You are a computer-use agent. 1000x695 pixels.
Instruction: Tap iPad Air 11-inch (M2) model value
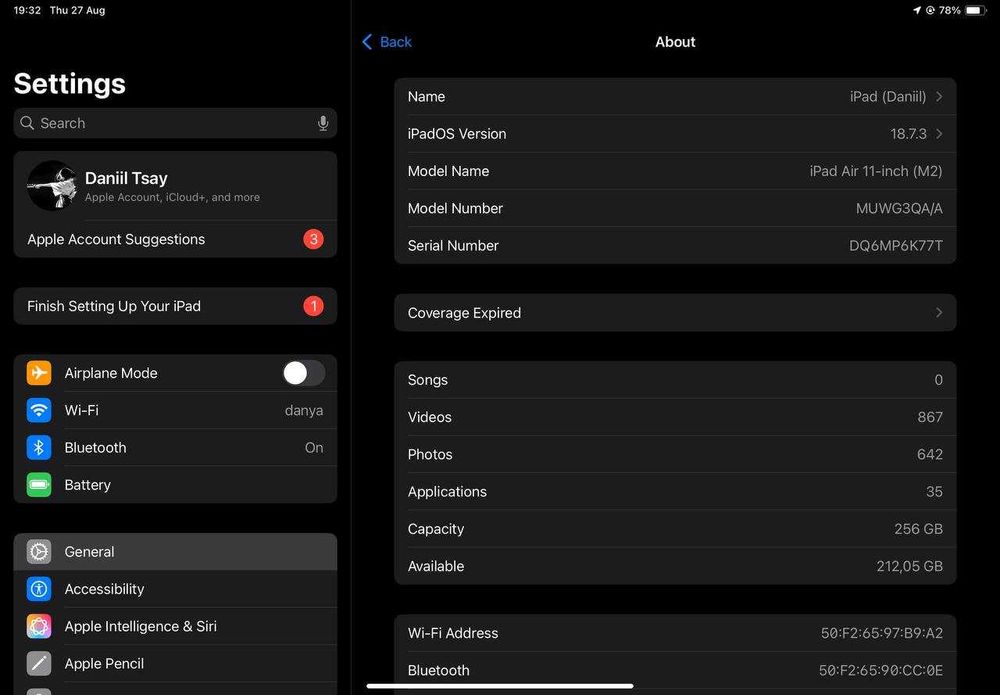click(x=876, y=171)
